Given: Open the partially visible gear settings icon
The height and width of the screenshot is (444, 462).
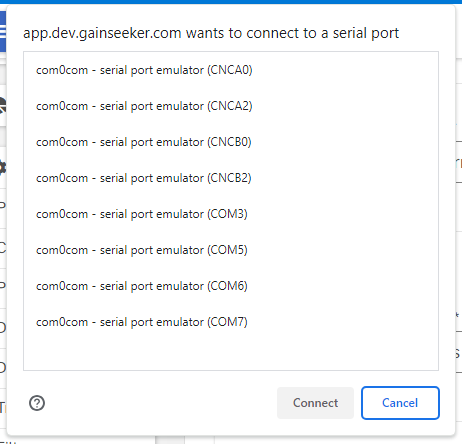Looking at the screenshot, I should 3,167.
